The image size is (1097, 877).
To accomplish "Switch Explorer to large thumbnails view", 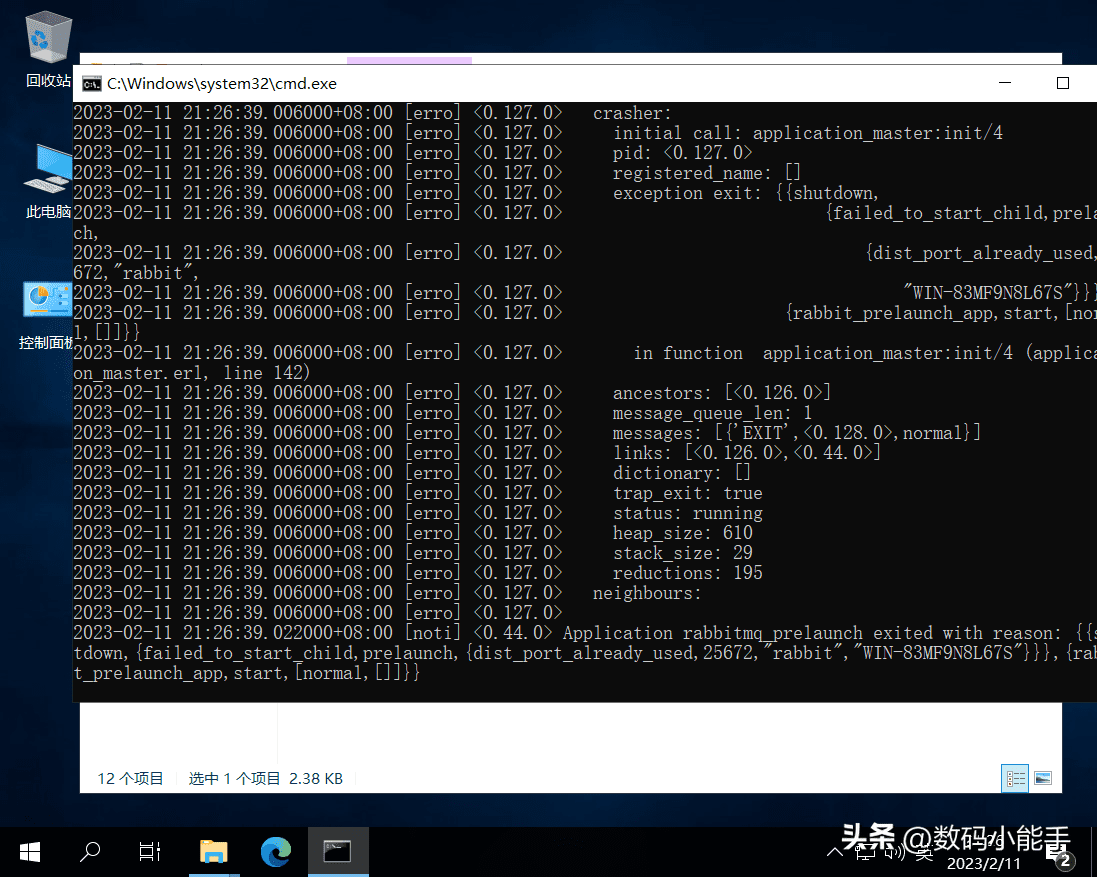I will tap(1043, 778).
